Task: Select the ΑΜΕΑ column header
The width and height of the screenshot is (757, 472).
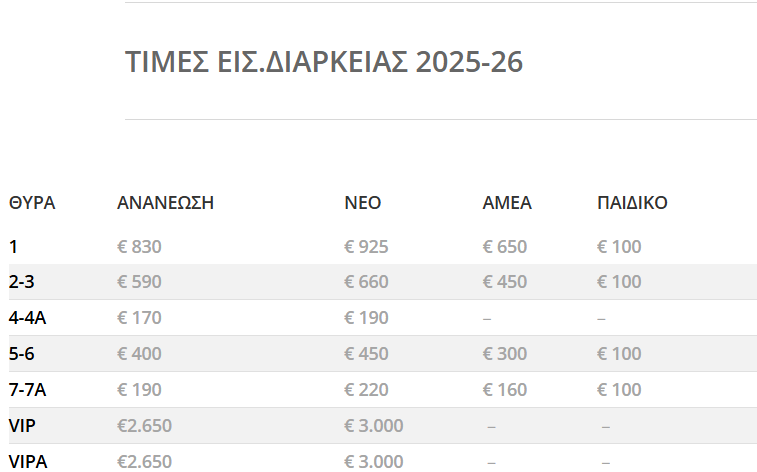Action: 507,203
